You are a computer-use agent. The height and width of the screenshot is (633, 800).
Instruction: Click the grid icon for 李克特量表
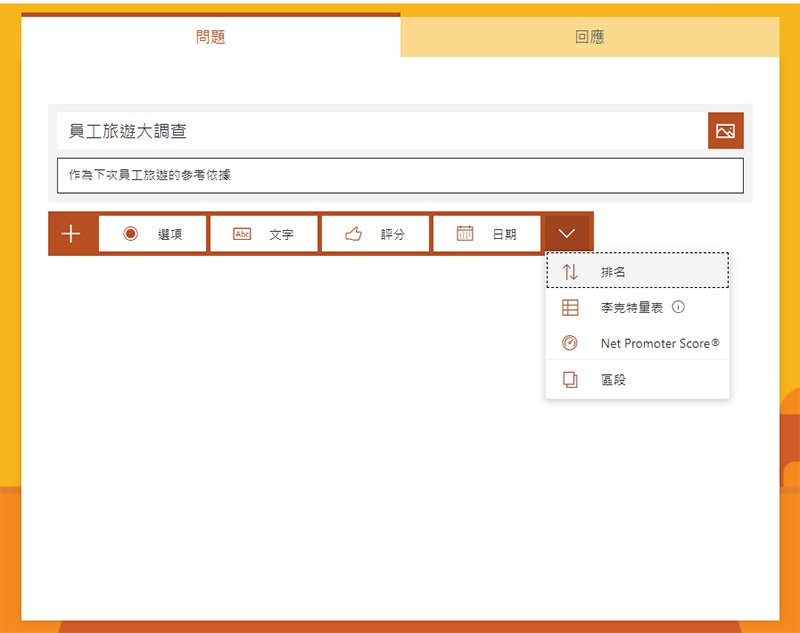click(570, 308)
